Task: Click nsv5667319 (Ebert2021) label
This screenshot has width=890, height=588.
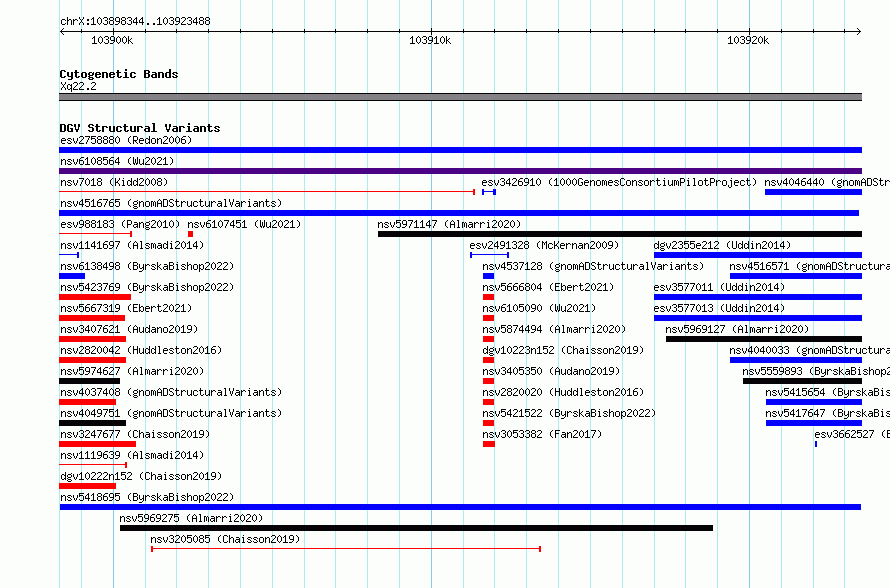Action: pyautogui.click(x=126, y=308)
